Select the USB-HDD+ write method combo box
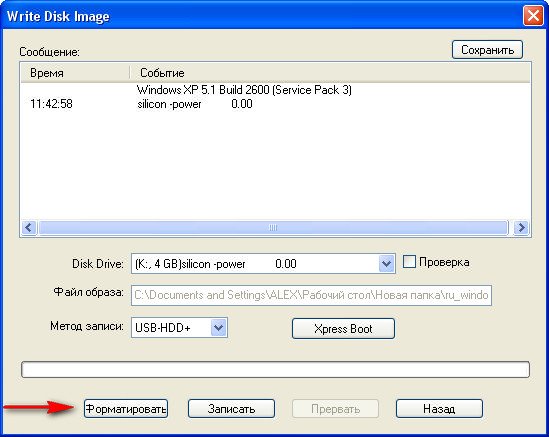The width and height of the screenshot is (549, 437). click(179, 328)
